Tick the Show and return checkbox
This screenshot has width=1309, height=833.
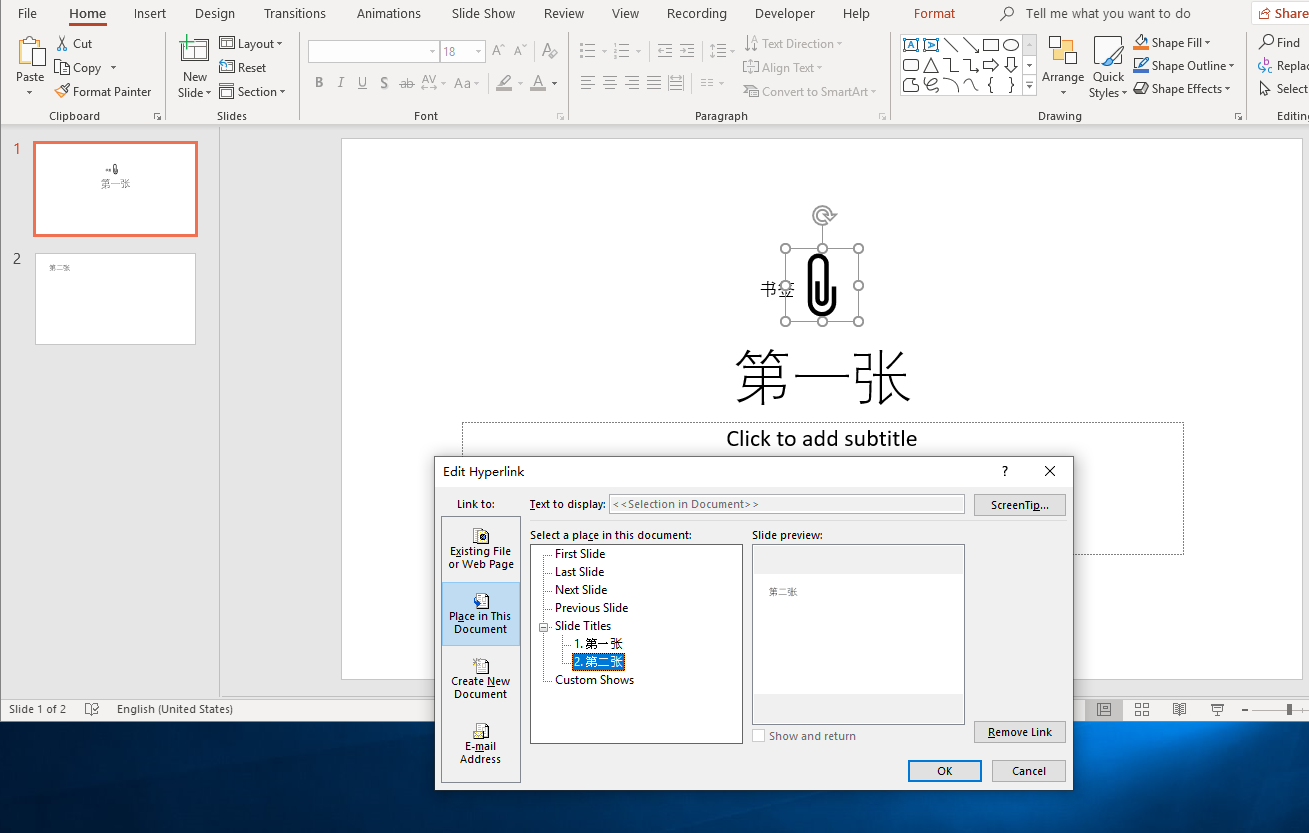(759, 736)
